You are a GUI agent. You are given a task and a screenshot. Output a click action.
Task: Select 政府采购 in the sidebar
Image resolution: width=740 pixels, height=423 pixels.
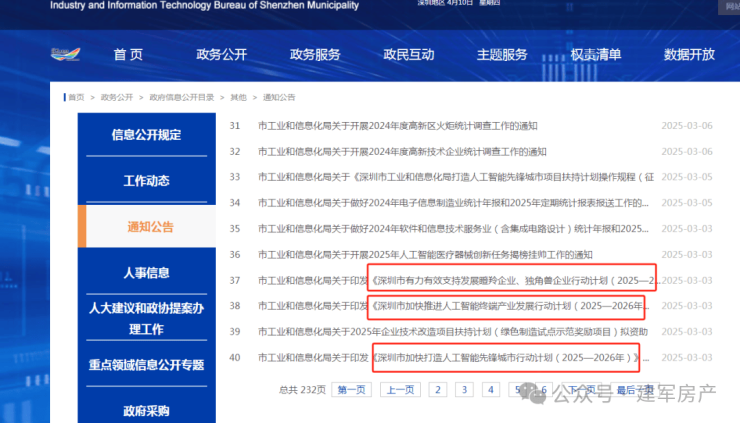(146, 411)
